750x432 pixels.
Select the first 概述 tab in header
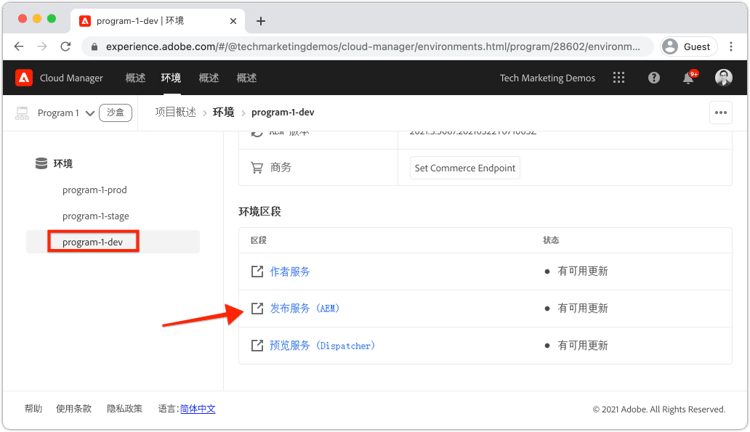click(135, 78)
